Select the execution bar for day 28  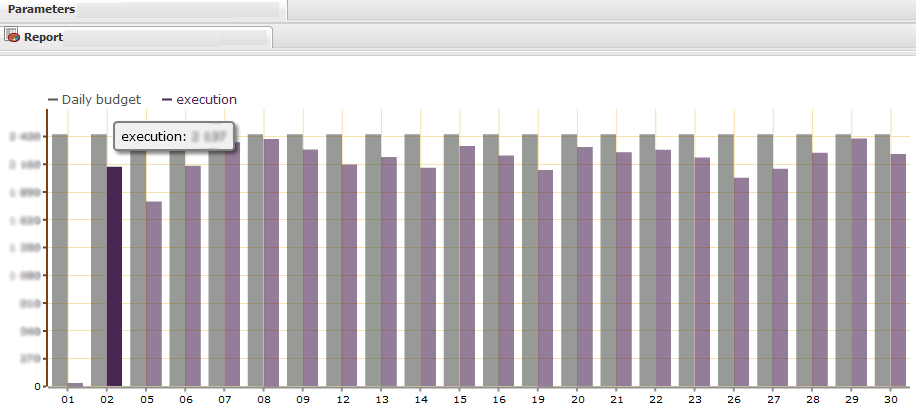[x=820, y=269]
